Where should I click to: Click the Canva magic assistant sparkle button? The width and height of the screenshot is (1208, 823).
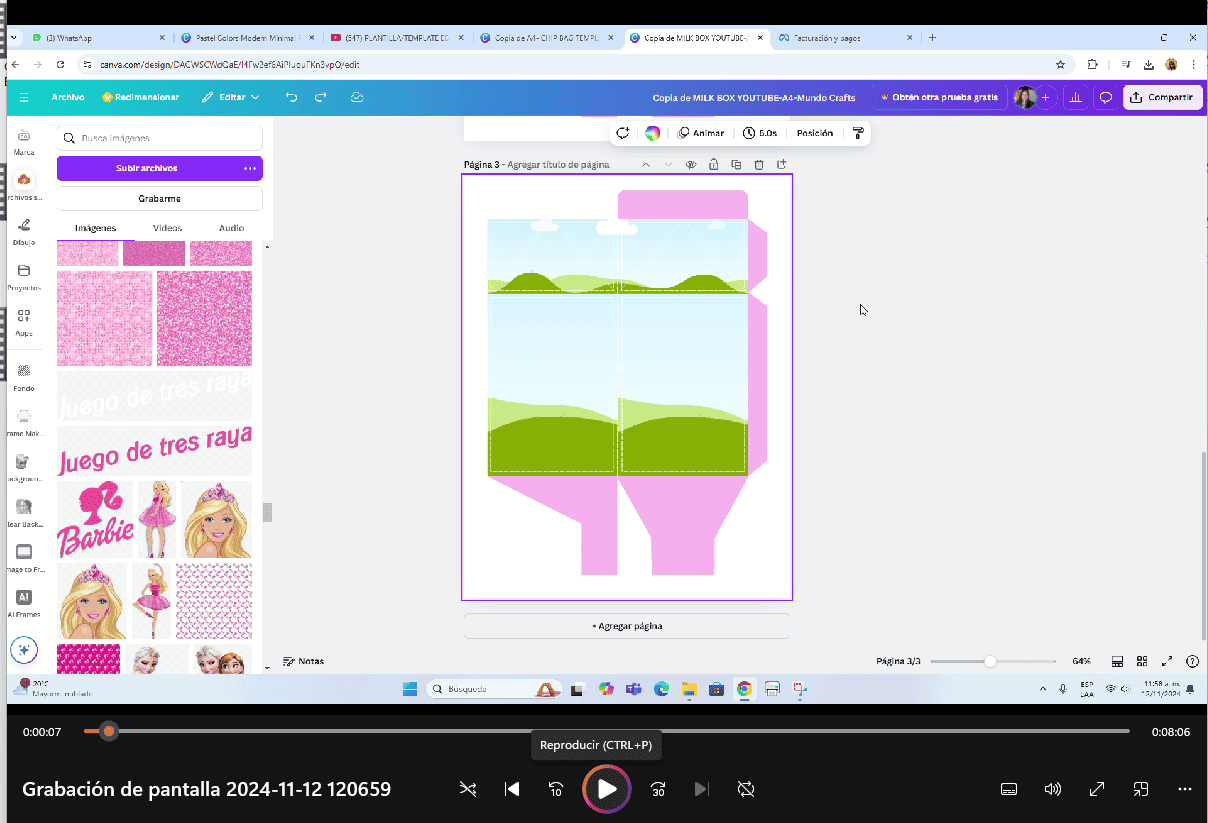pyautogui.click(x=25, y=650)
